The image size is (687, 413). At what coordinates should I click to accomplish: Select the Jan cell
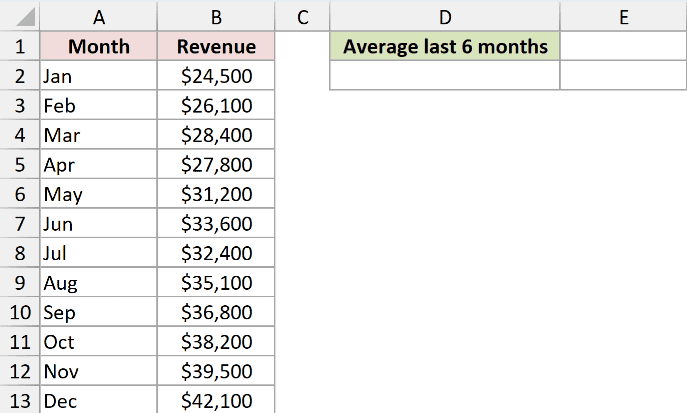click(x=99, y=76)
